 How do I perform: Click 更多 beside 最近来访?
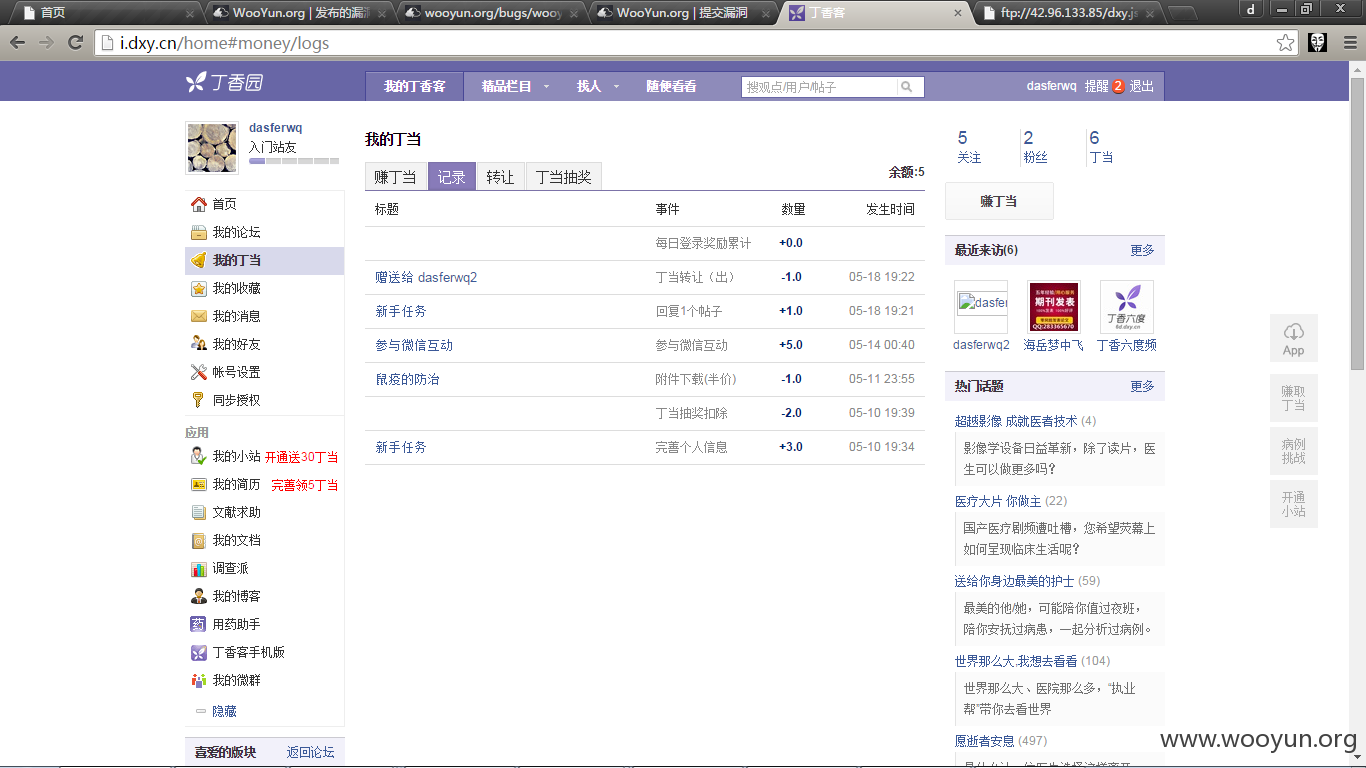1142,250
